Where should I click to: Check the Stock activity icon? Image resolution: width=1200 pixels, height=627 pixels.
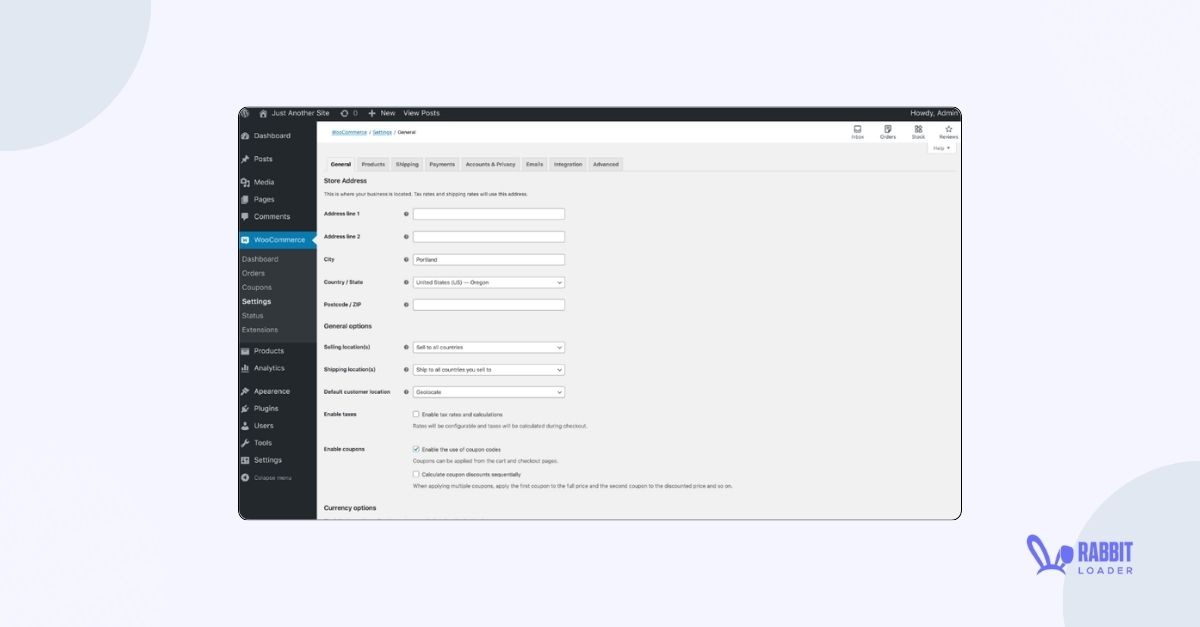point(917,130)
